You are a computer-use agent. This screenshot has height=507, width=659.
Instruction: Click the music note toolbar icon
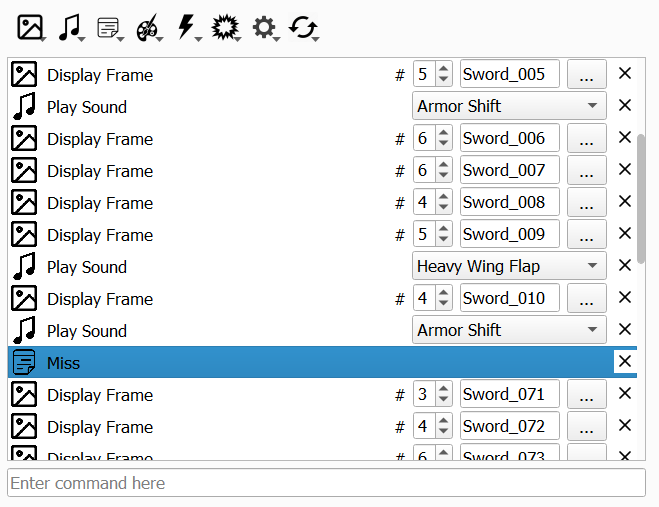[70, 28]
